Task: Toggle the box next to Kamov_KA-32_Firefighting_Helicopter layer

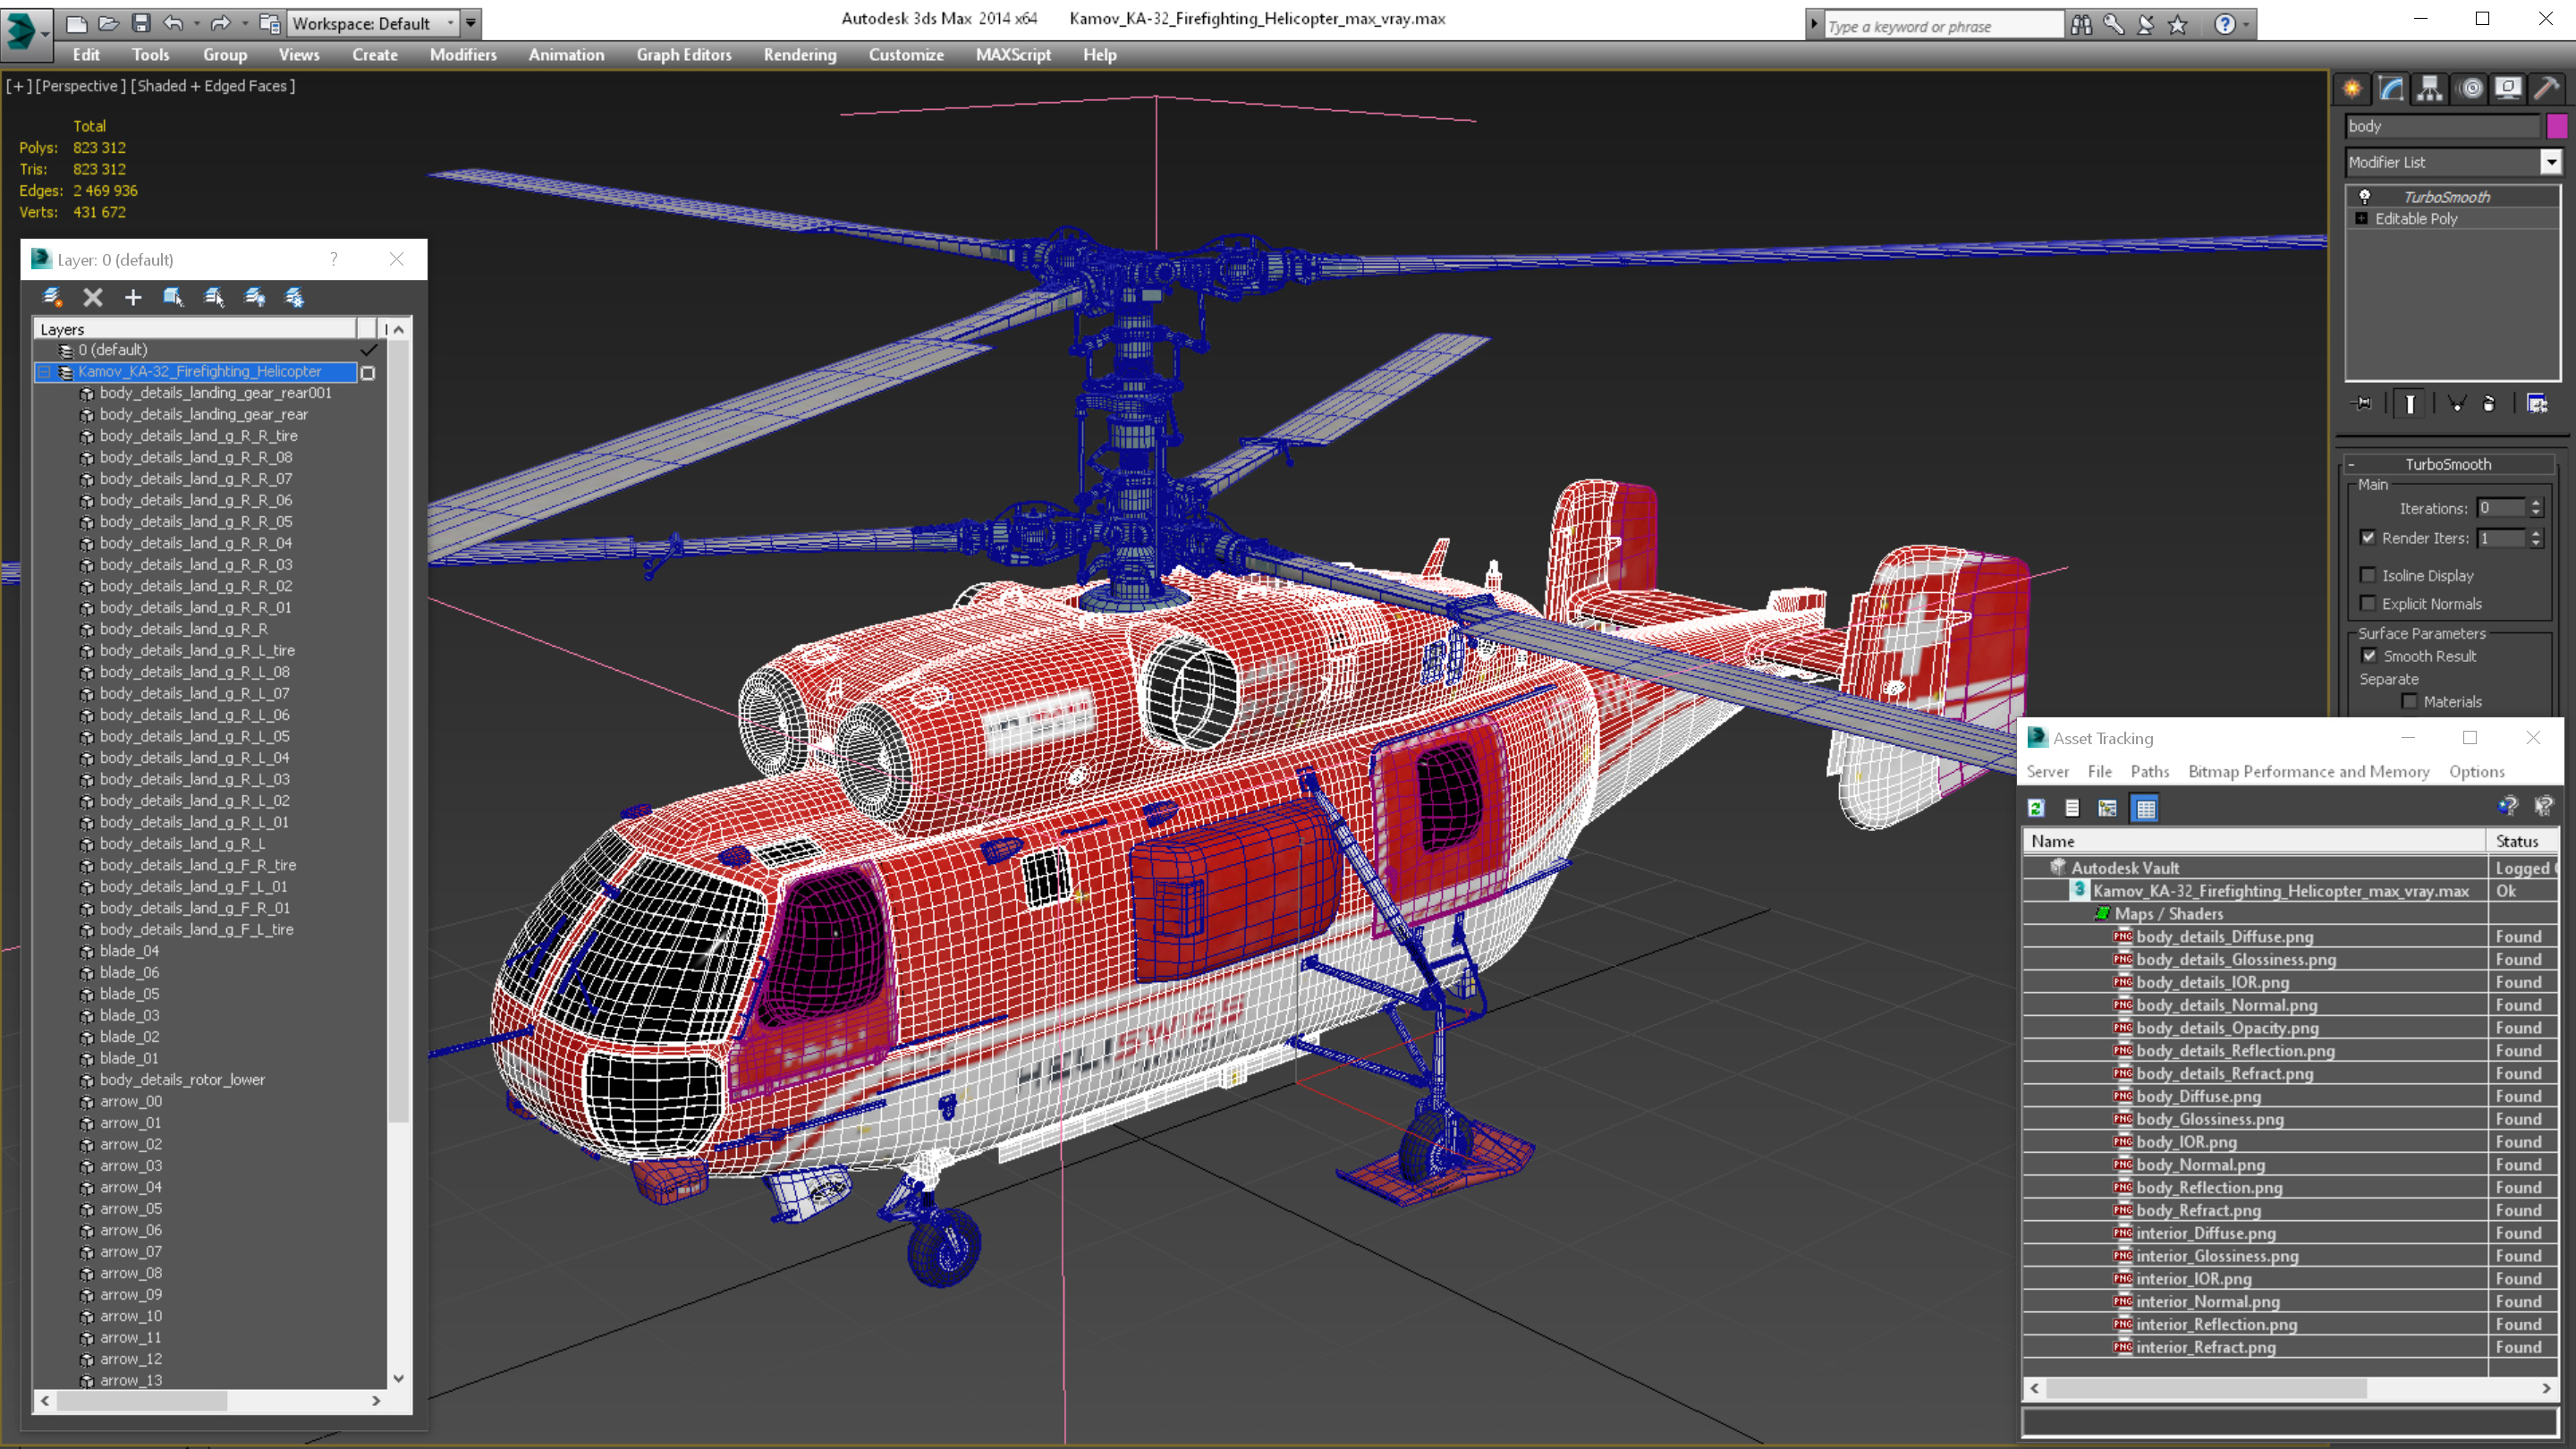Action: [368, 372]
